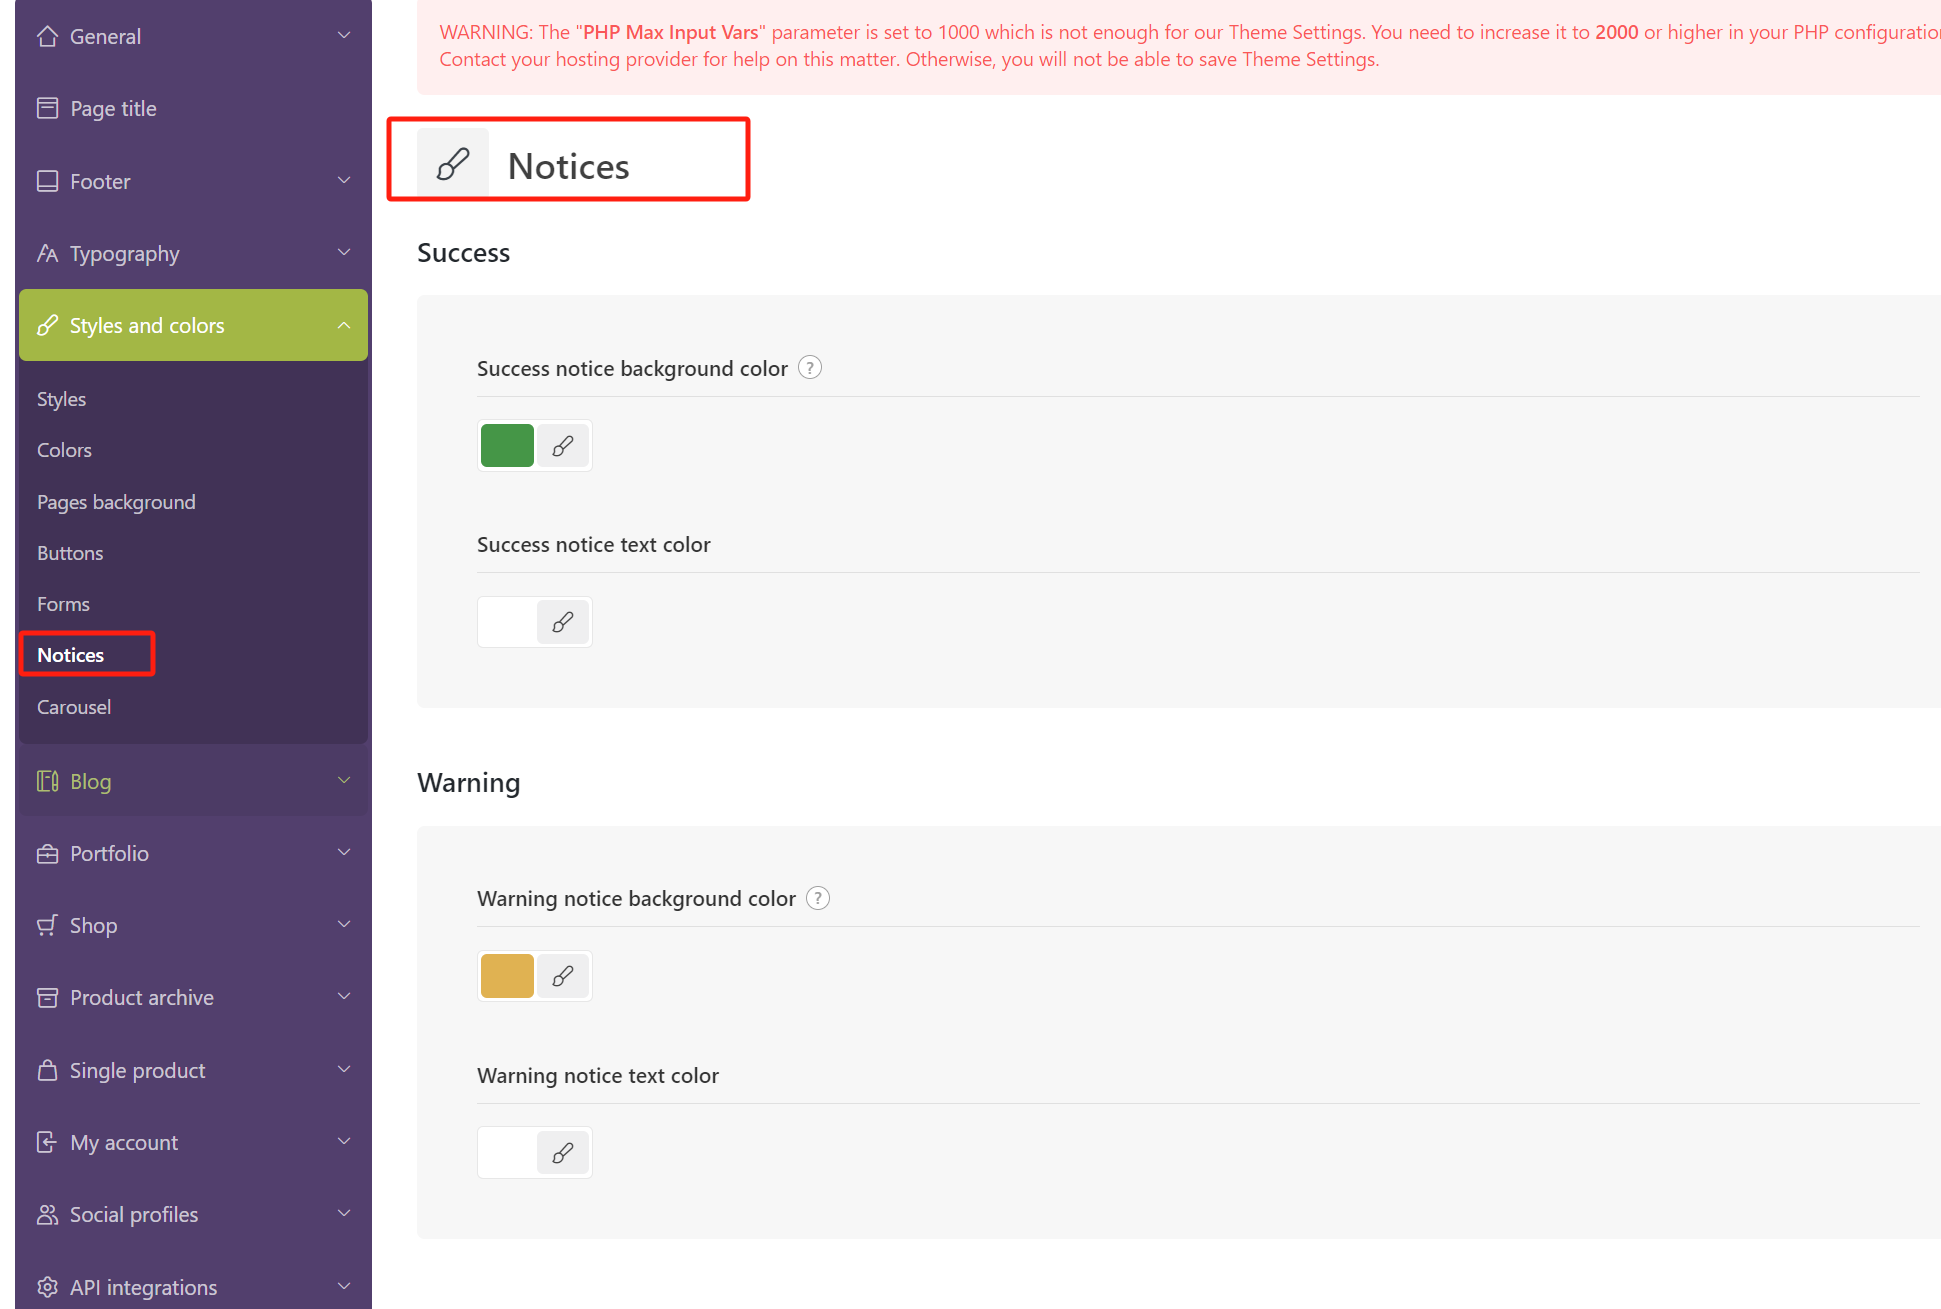Expand the General section chevron
The height and width of the screenshot is (1309, 1941).
344,36
